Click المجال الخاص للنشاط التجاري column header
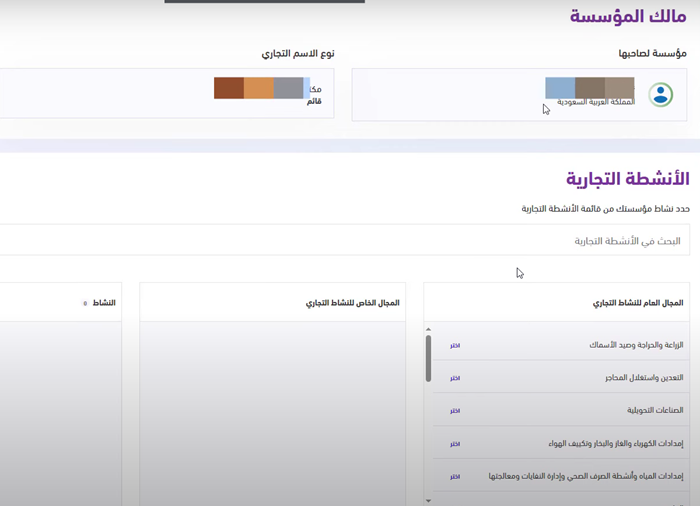This screenshot has width=700, height=506. (x=272, y=303)
